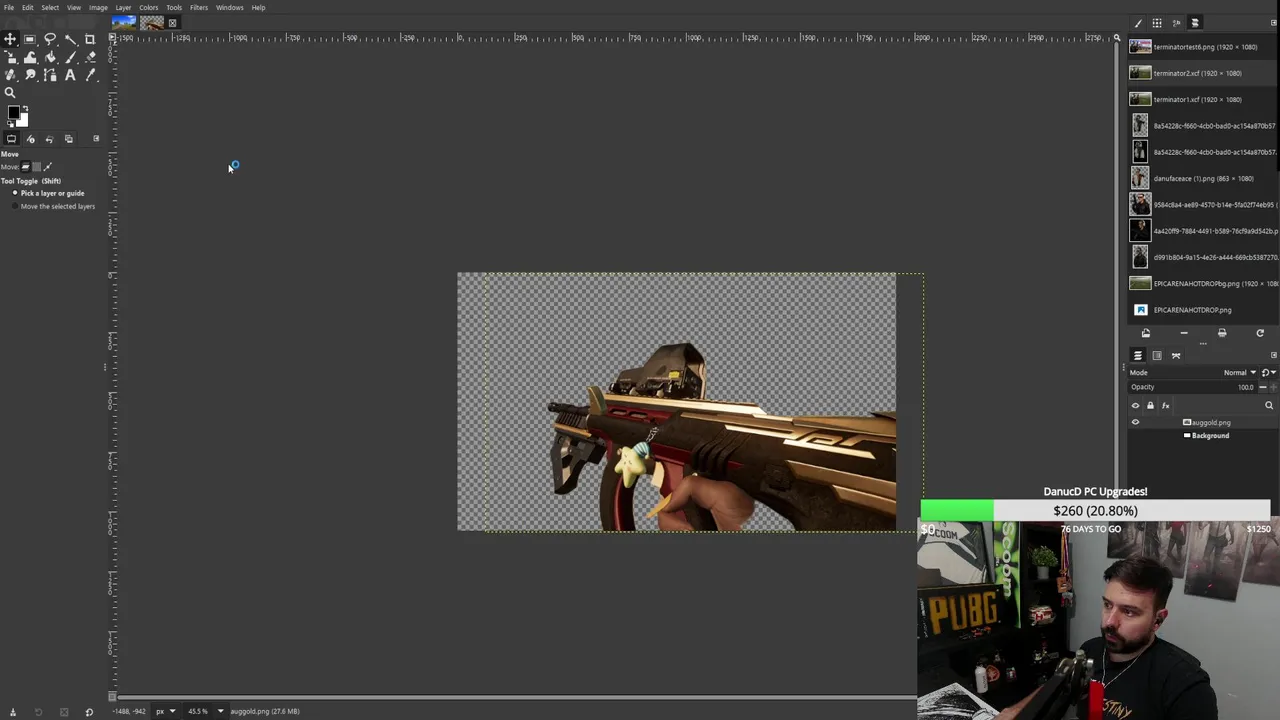The height and width of the screenshot is (720, 1280).
Task: Select the Warp Transform tool
Action: (30, 57)
